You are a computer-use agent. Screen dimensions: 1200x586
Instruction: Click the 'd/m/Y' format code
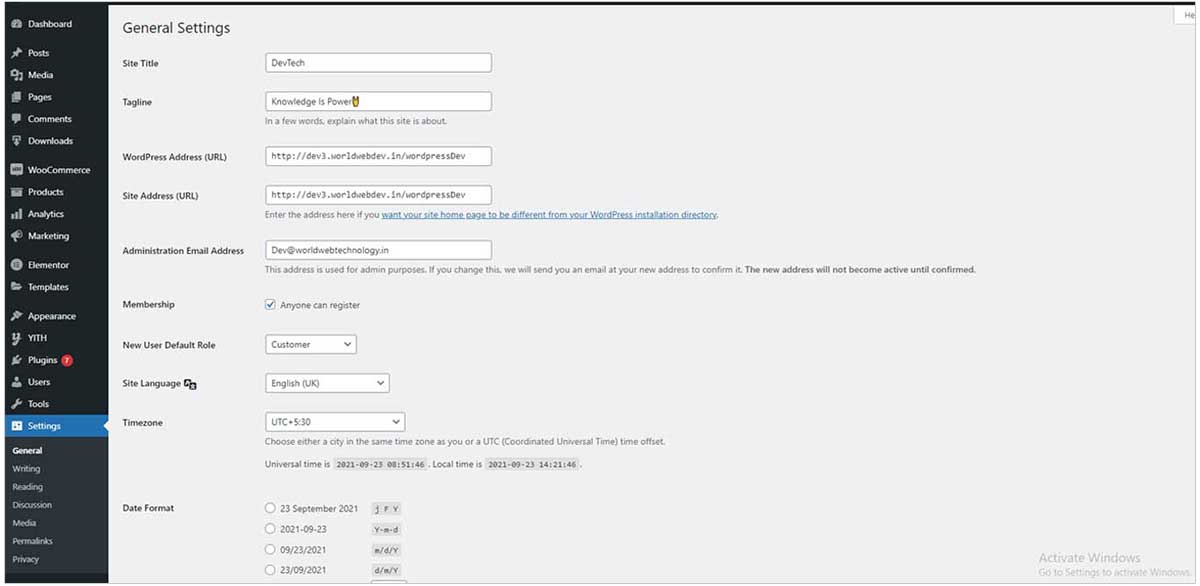(386, 570)
